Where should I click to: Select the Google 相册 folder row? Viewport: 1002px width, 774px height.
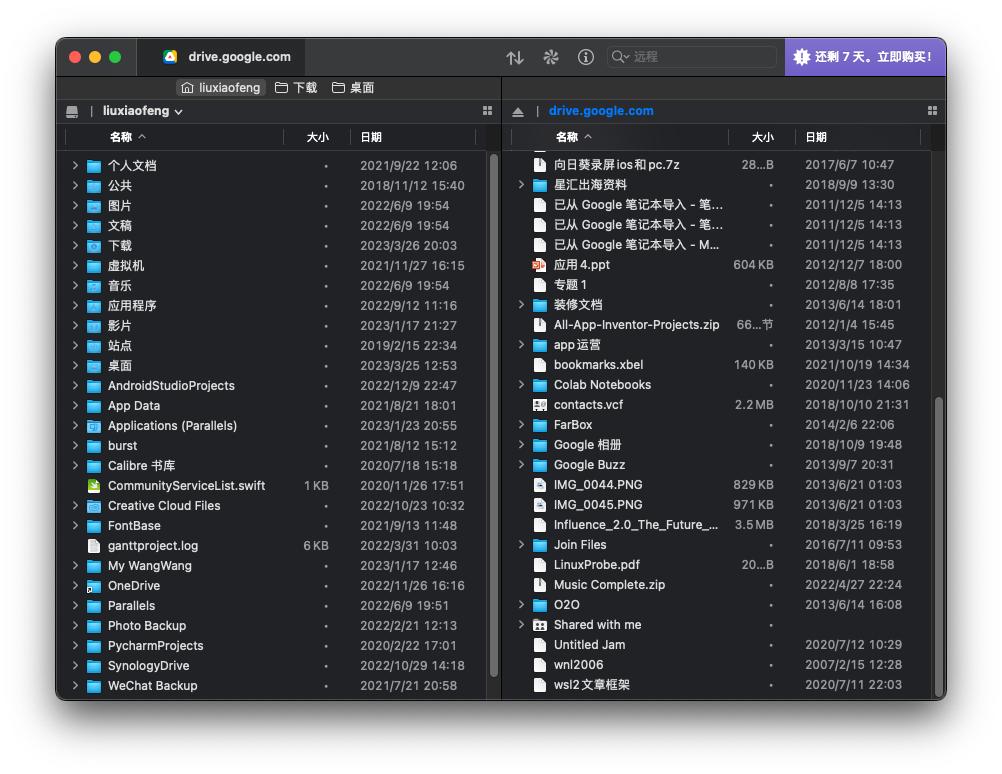tap(719, 444)
